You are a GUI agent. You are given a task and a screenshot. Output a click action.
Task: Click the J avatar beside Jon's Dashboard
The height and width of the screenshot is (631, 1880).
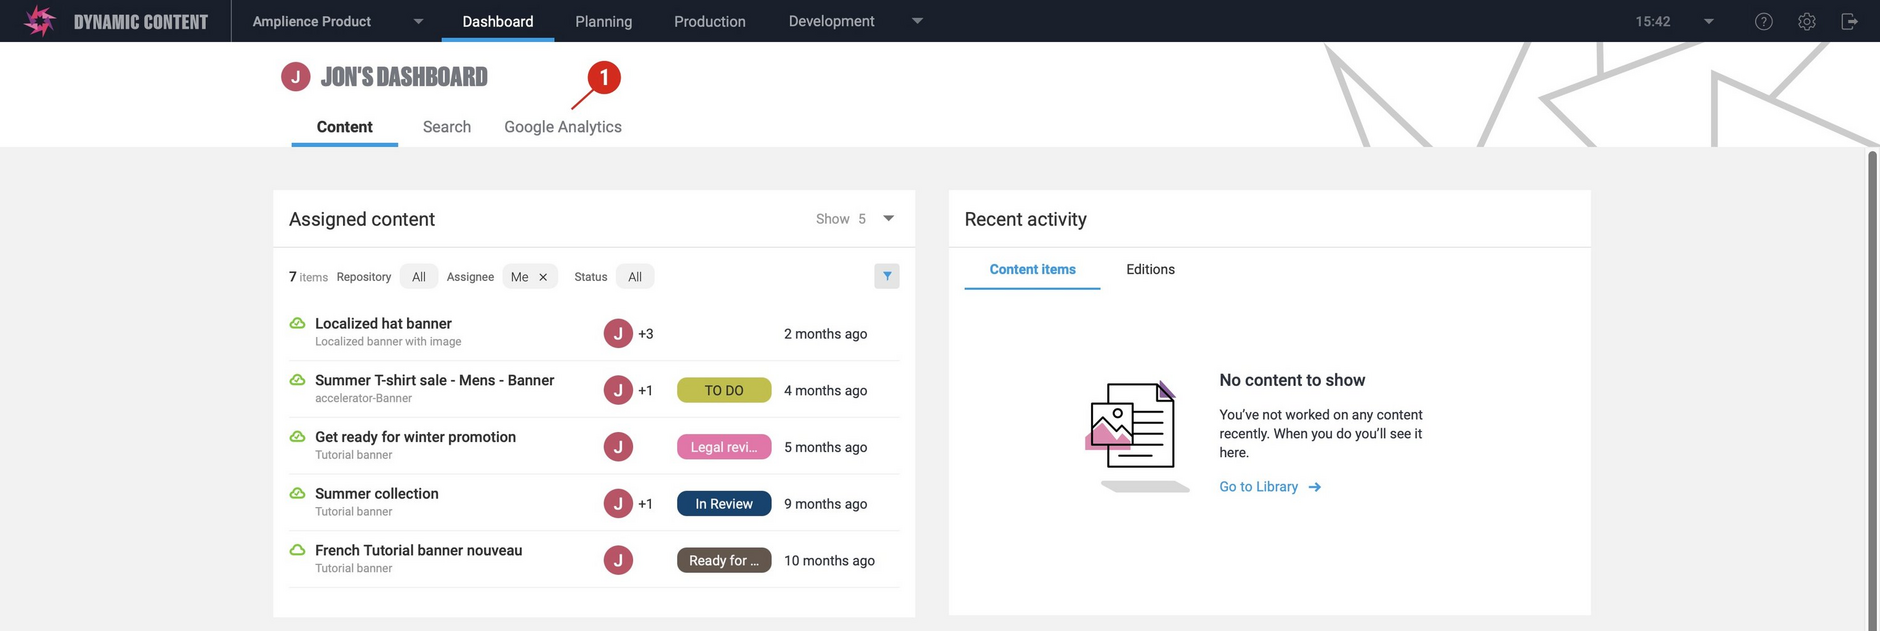pos(295,77)
